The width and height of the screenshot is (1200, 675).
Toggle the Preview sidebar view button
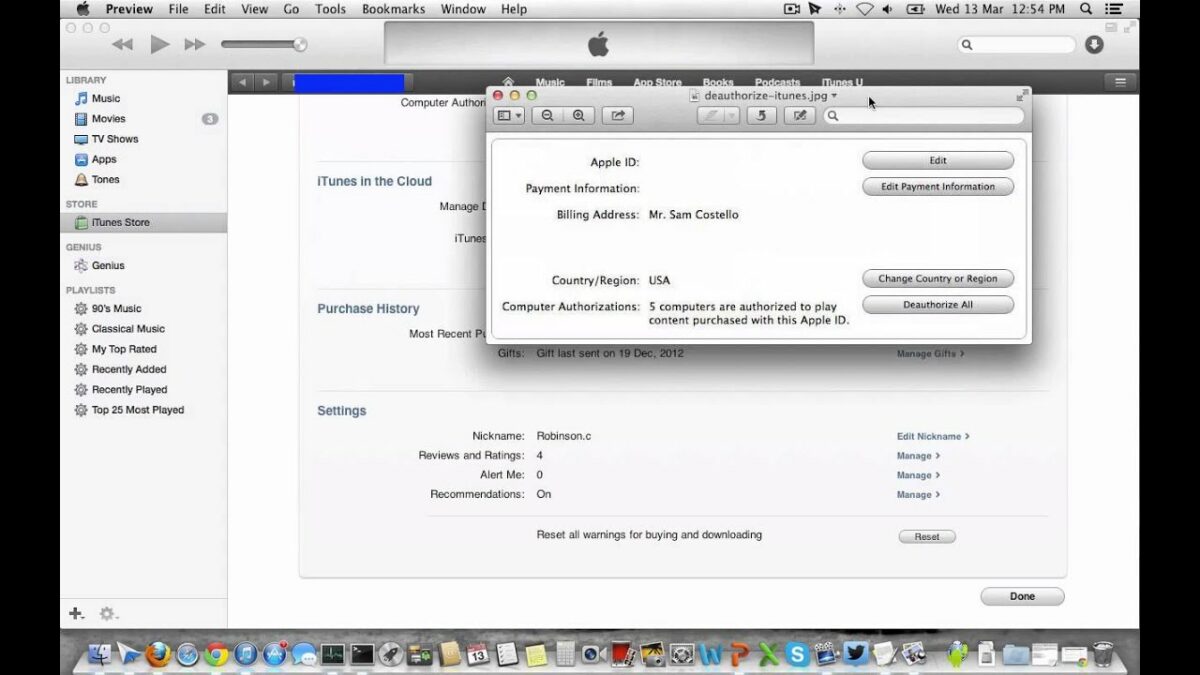pos(502,115)
